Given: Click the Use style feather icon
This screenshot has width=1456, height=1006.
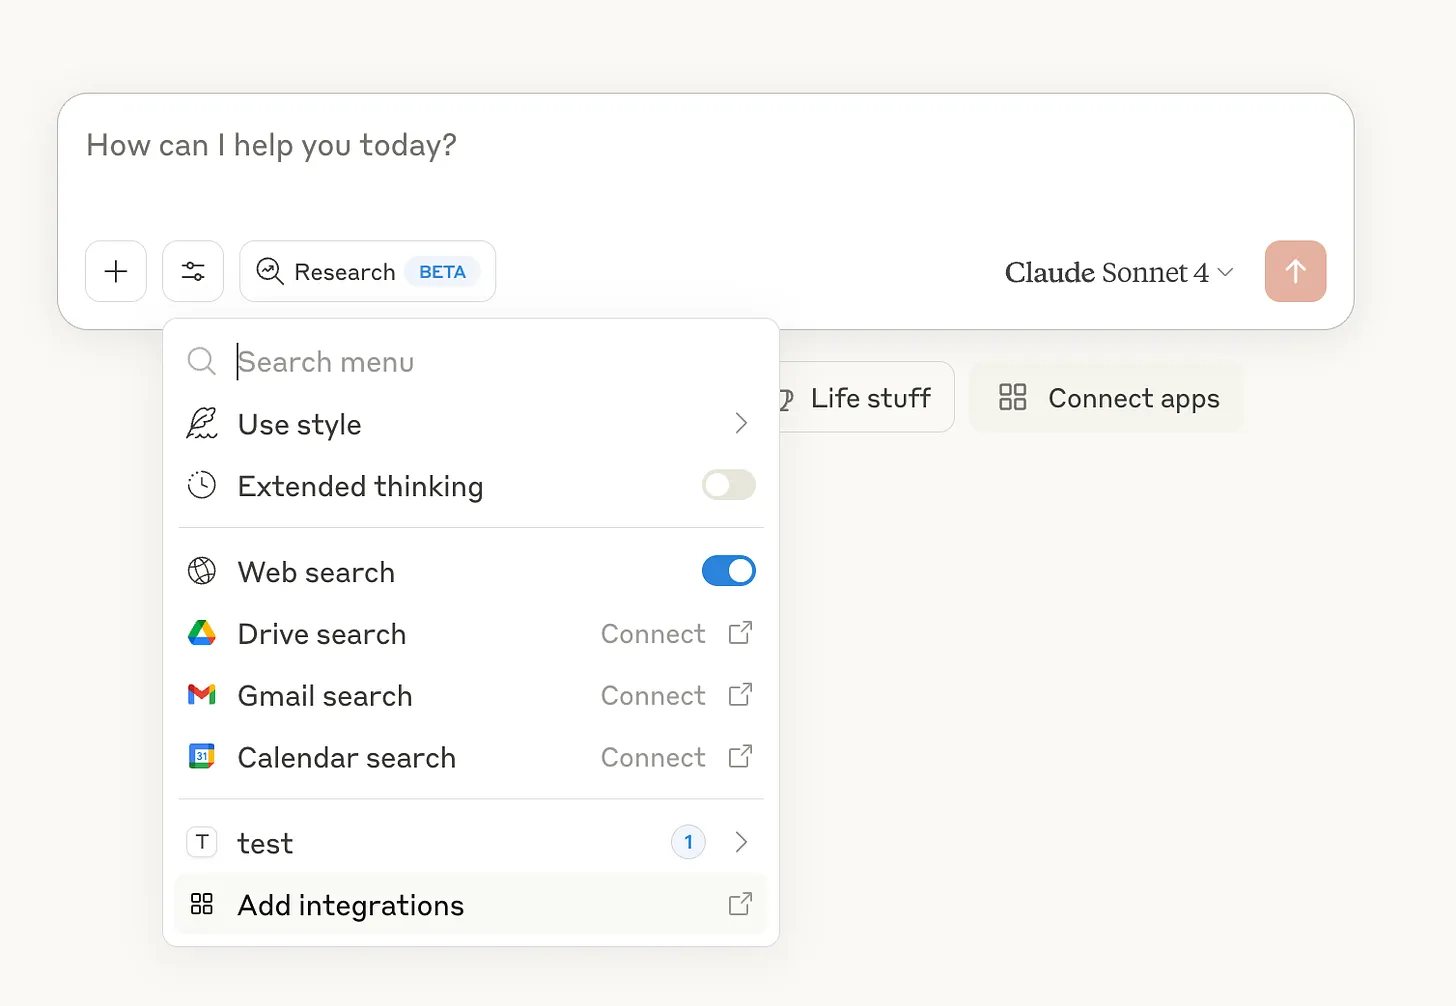Looking at the screenshot, I should (202, 423).
